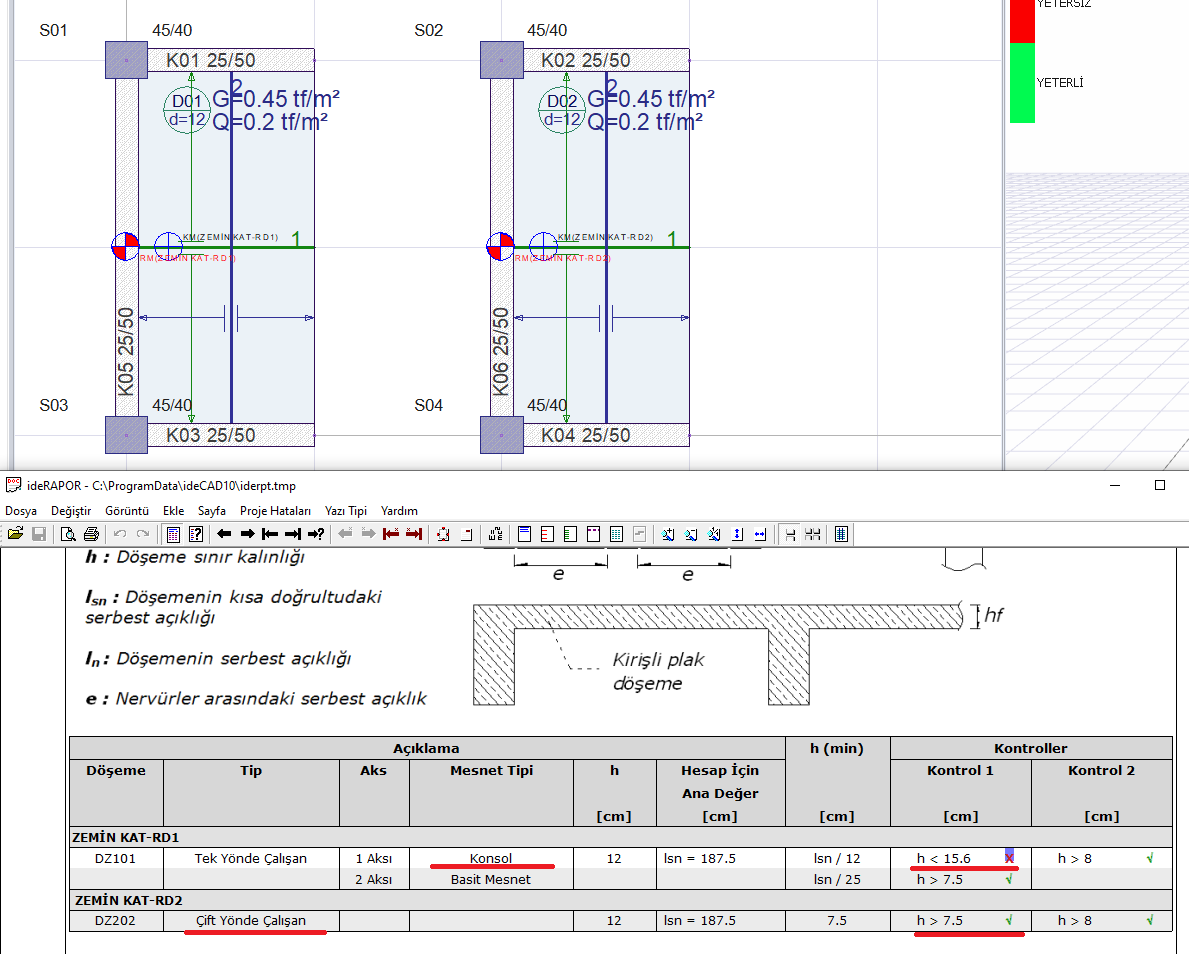
Task: Click the next project error red arrow
Action: [x=413, y=534]
